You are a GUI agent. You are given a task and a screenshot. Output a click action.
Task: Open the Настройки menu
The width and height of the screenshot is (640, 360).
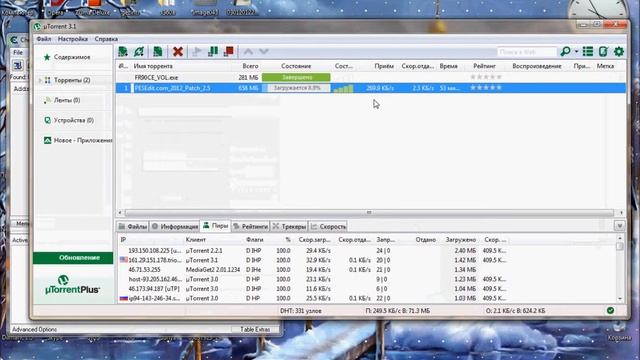click(73, 39)
